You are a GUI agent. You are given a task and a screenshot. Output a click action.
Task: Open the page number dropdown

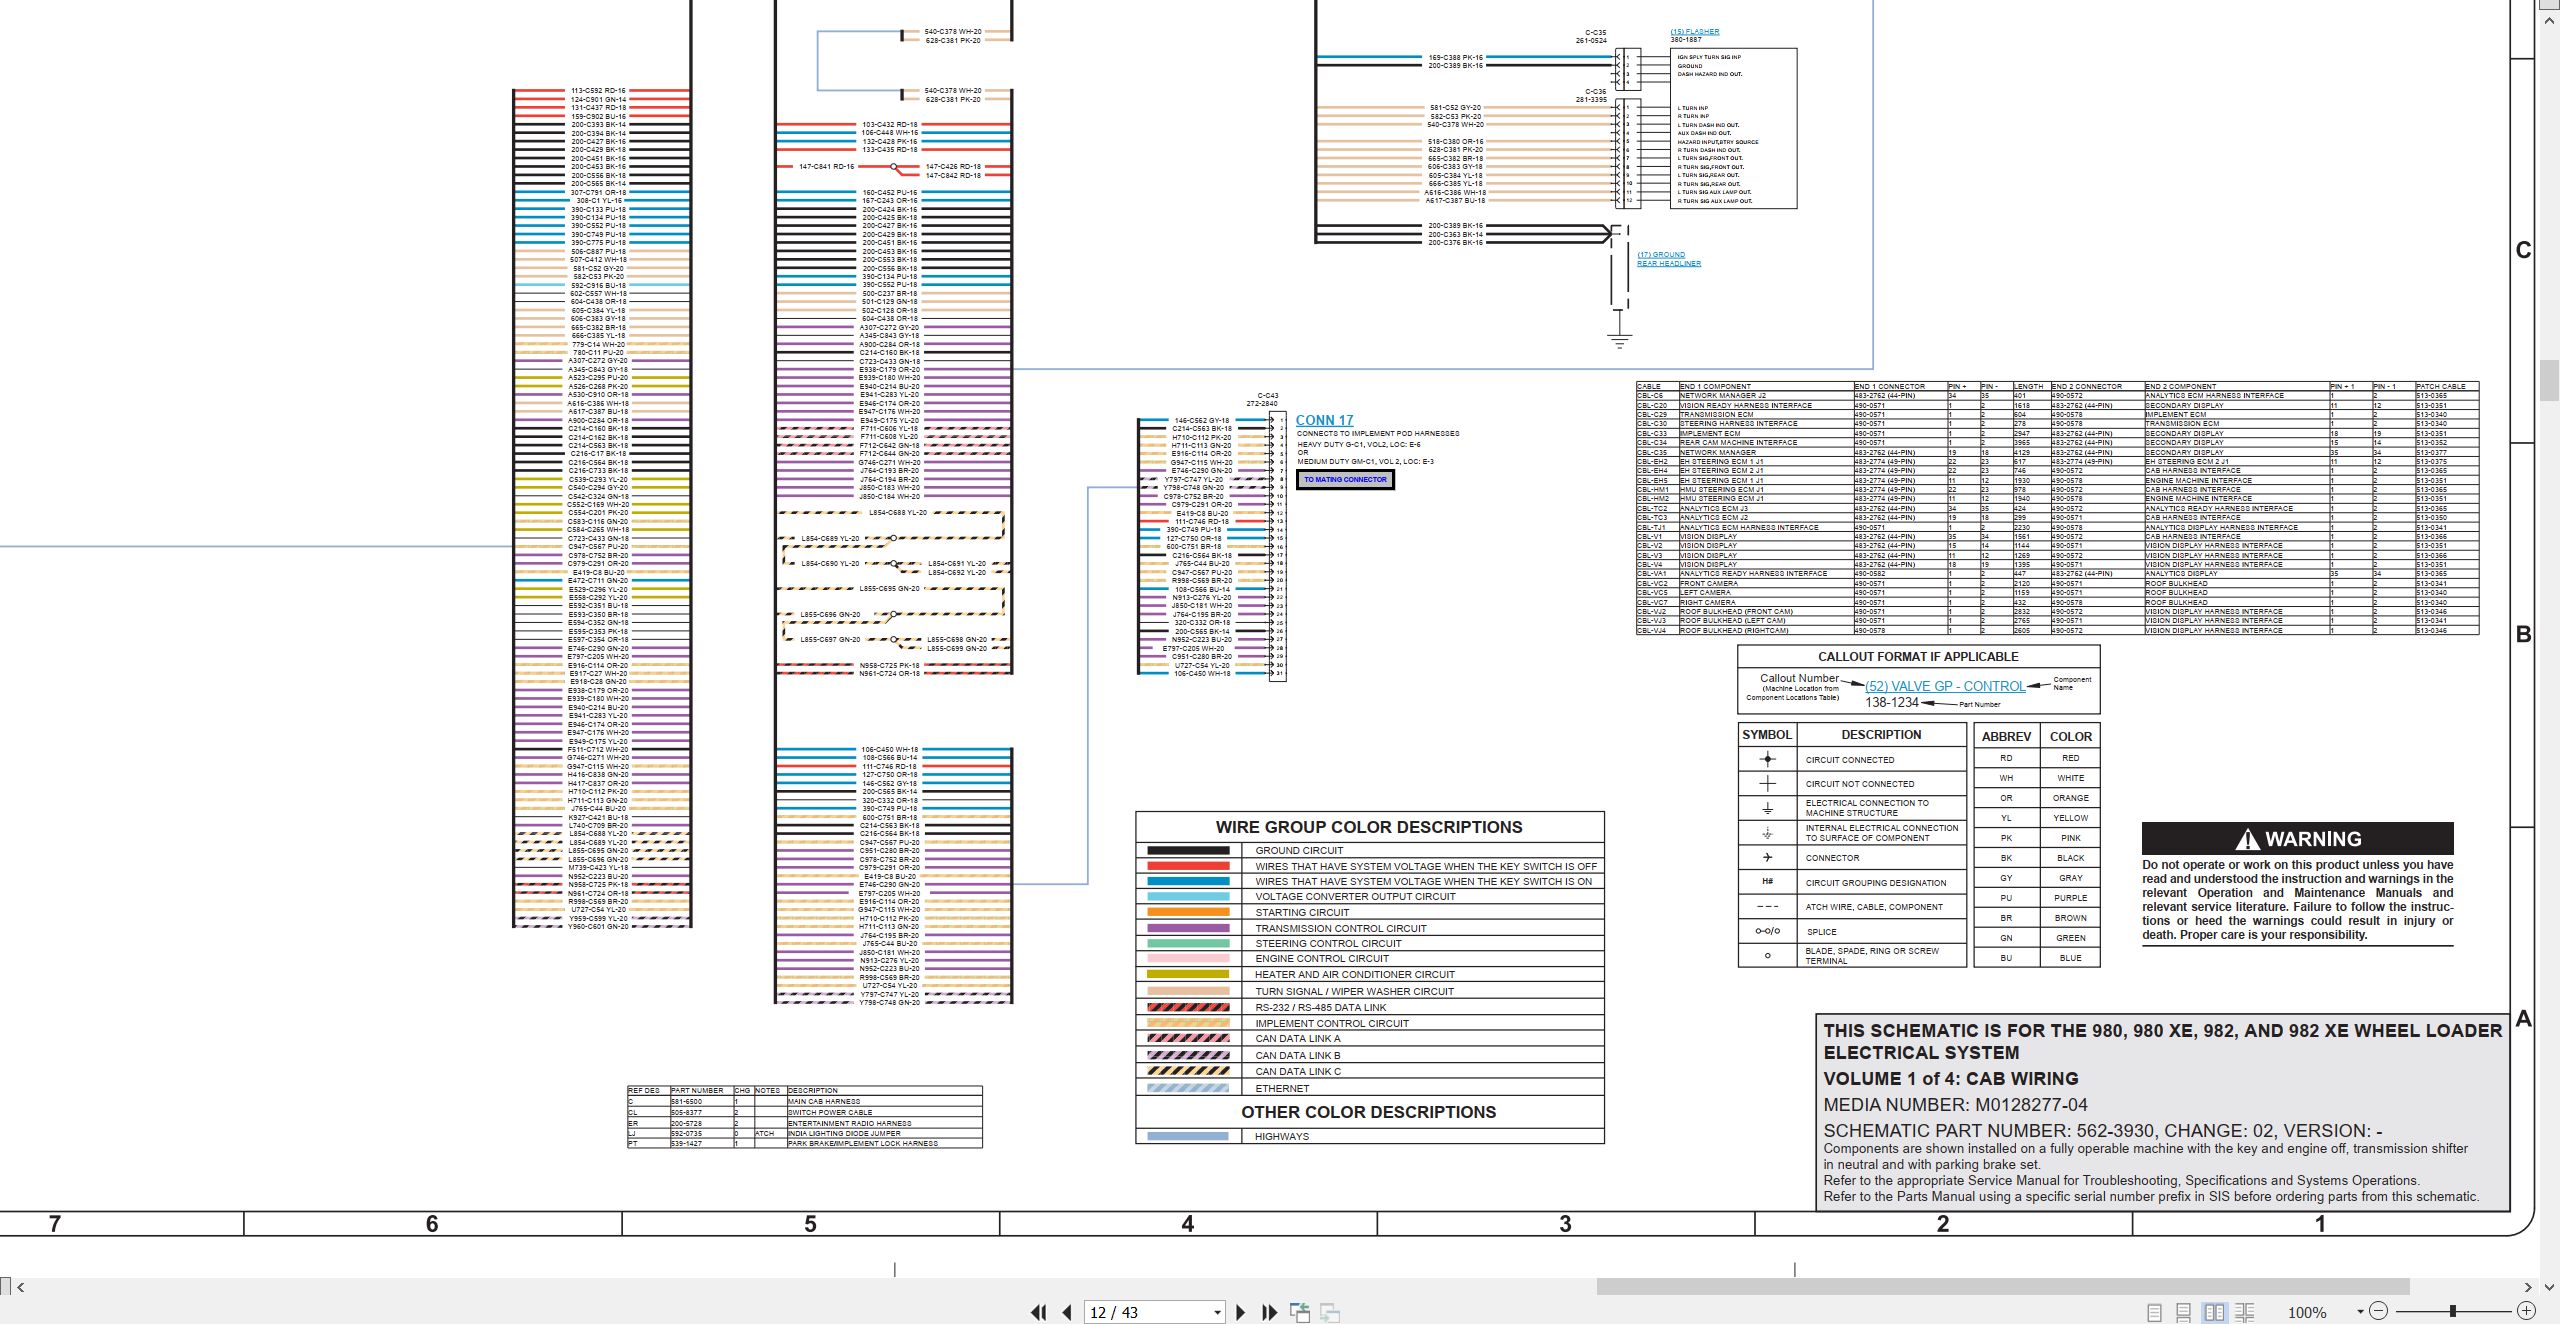[1217, 1313]
